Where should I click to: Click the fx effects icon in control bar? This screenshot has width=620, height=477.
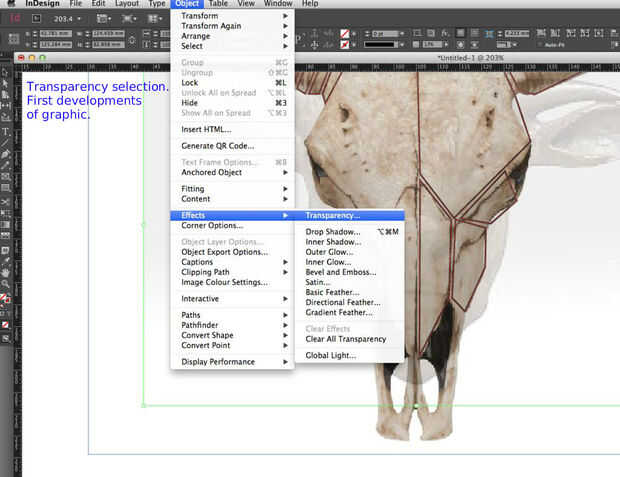pyautogui.click(x=445, y=34)
